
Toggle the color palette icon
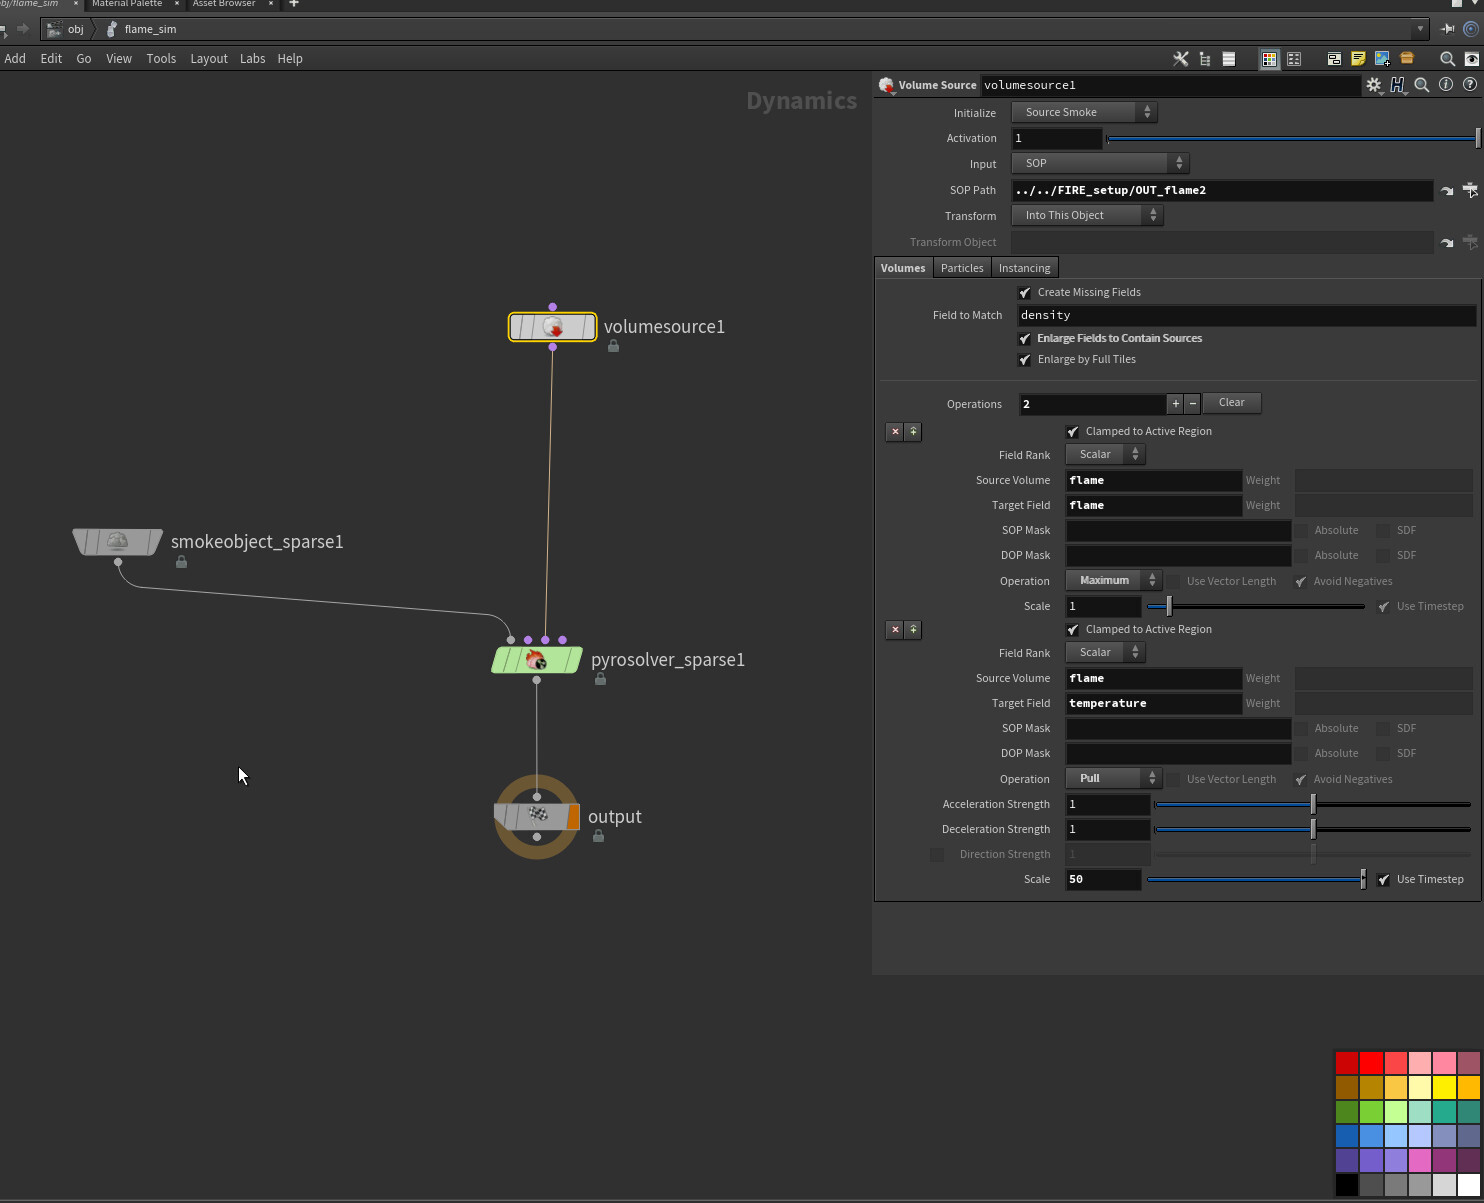[1269, 59]
